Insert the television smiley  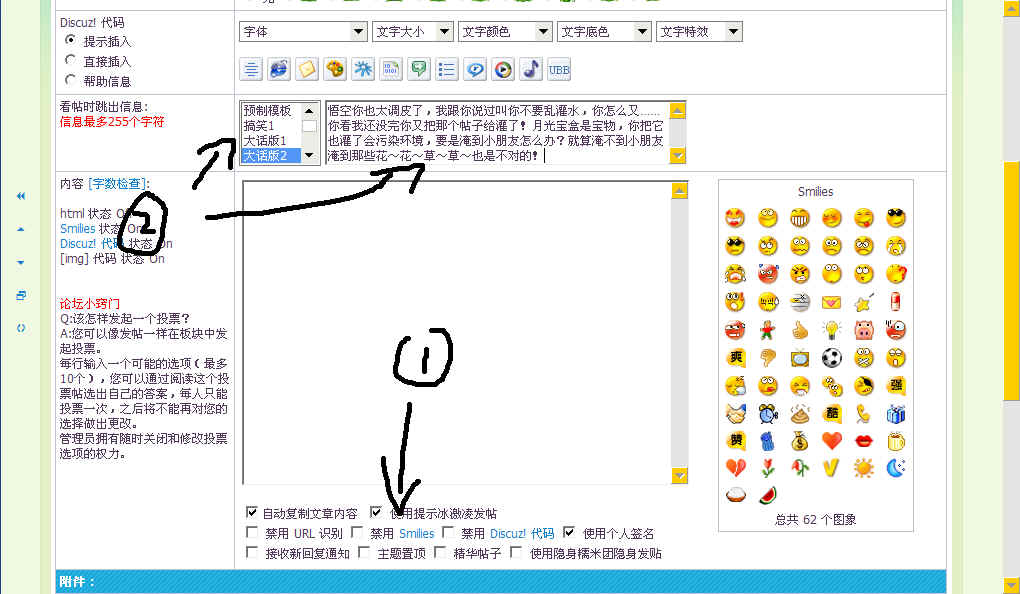799,357
